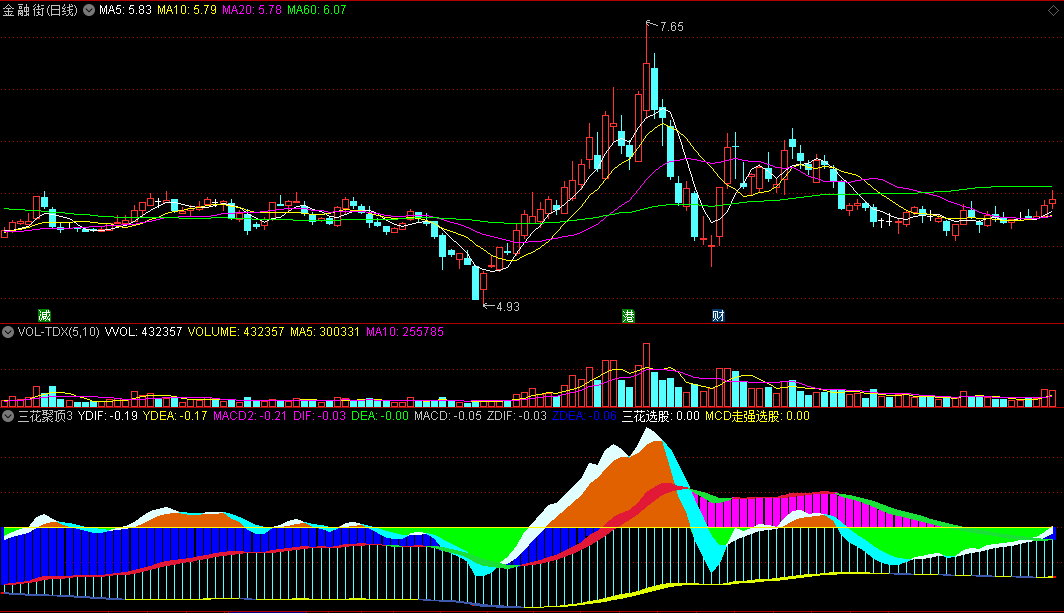This screenshot has width=1064, height=613.
Task: Click the MACD: -0.05 value
Action: click(x=448, y=416)
